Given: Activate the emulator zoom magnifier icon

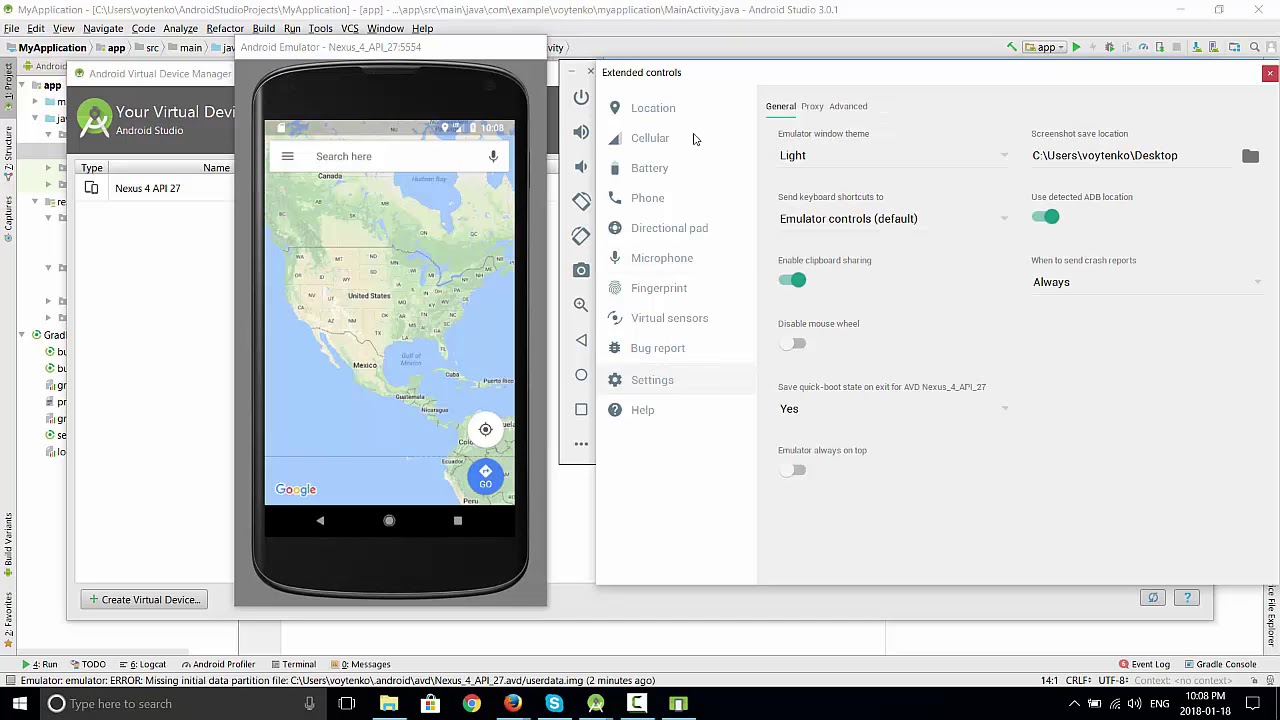Looking at the screenshot, I should coord(581,305).
